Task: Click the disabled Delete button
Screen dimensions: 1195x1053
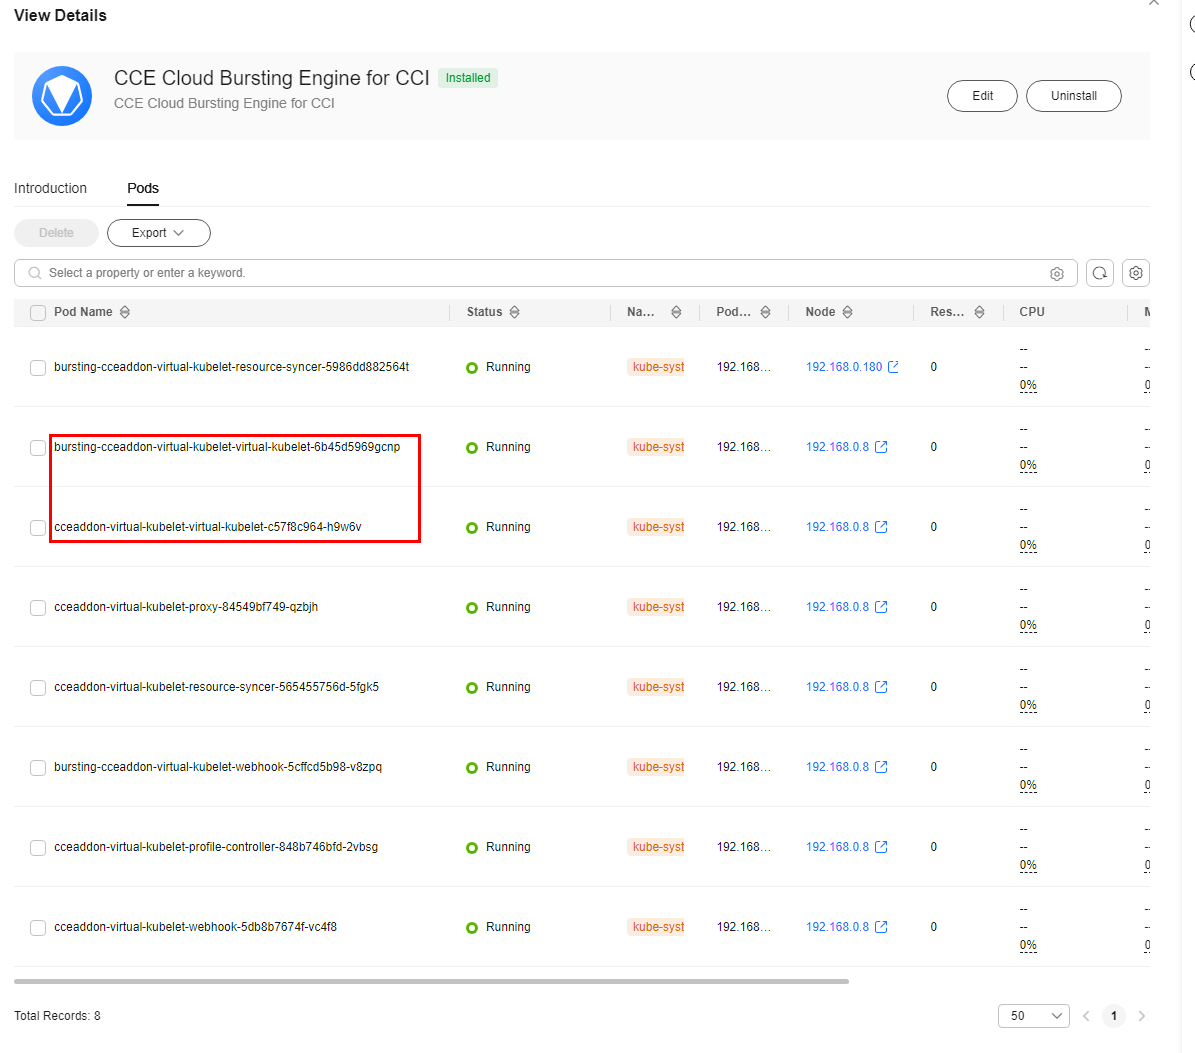Action: (56, 233)
